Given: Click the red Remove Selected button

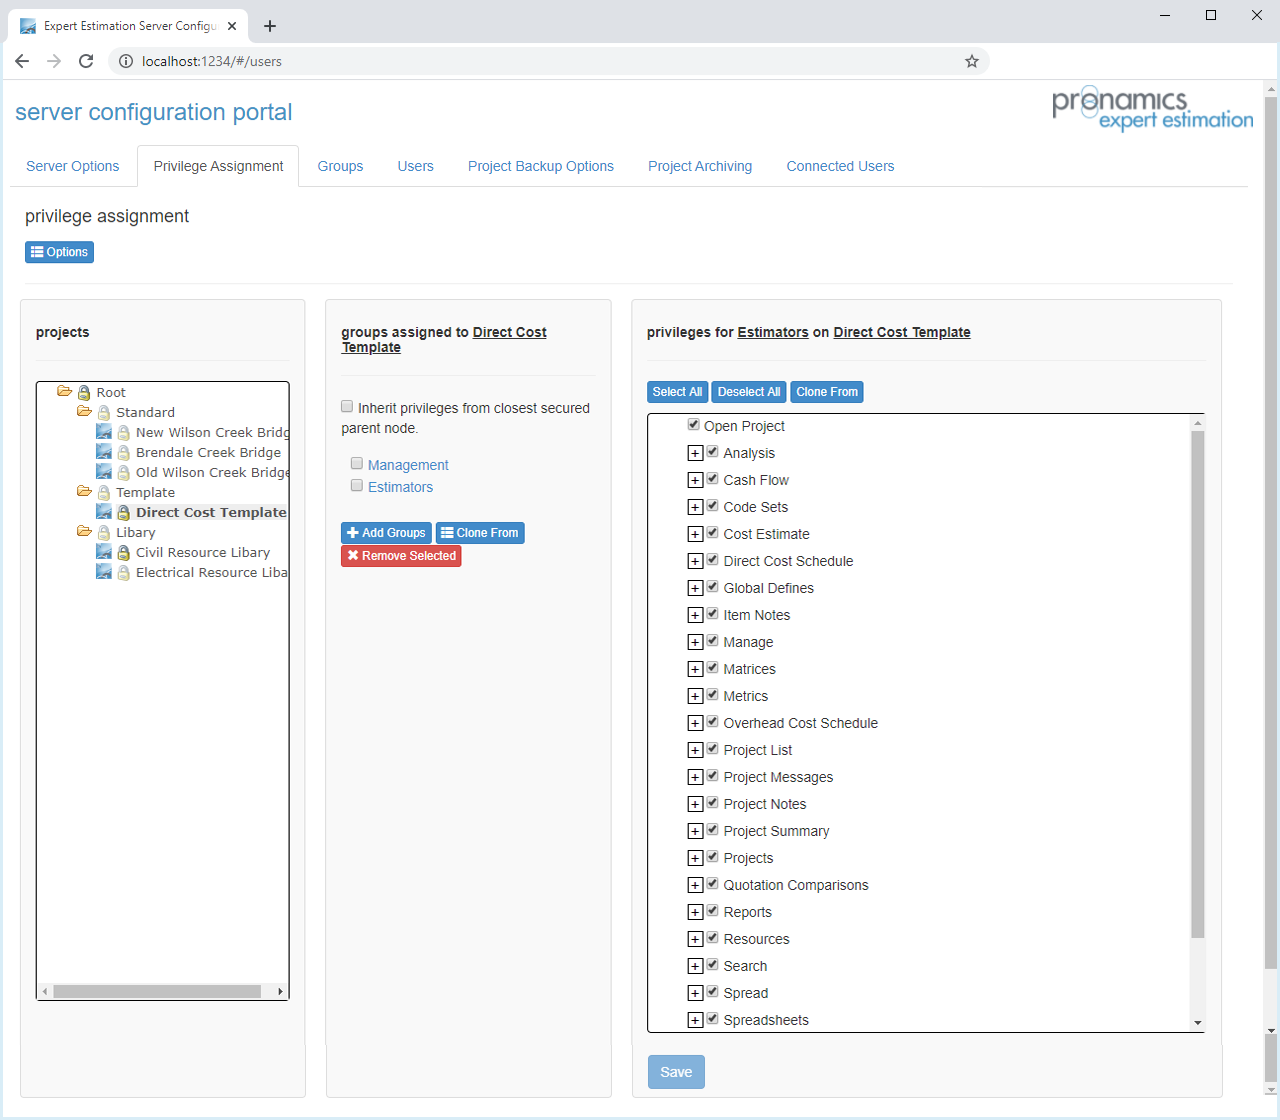Looking at the screenshot, I should click(401, 556).
